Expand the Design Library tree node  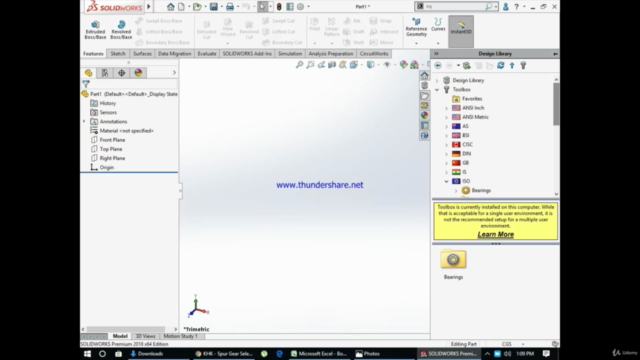pos(437,80)
